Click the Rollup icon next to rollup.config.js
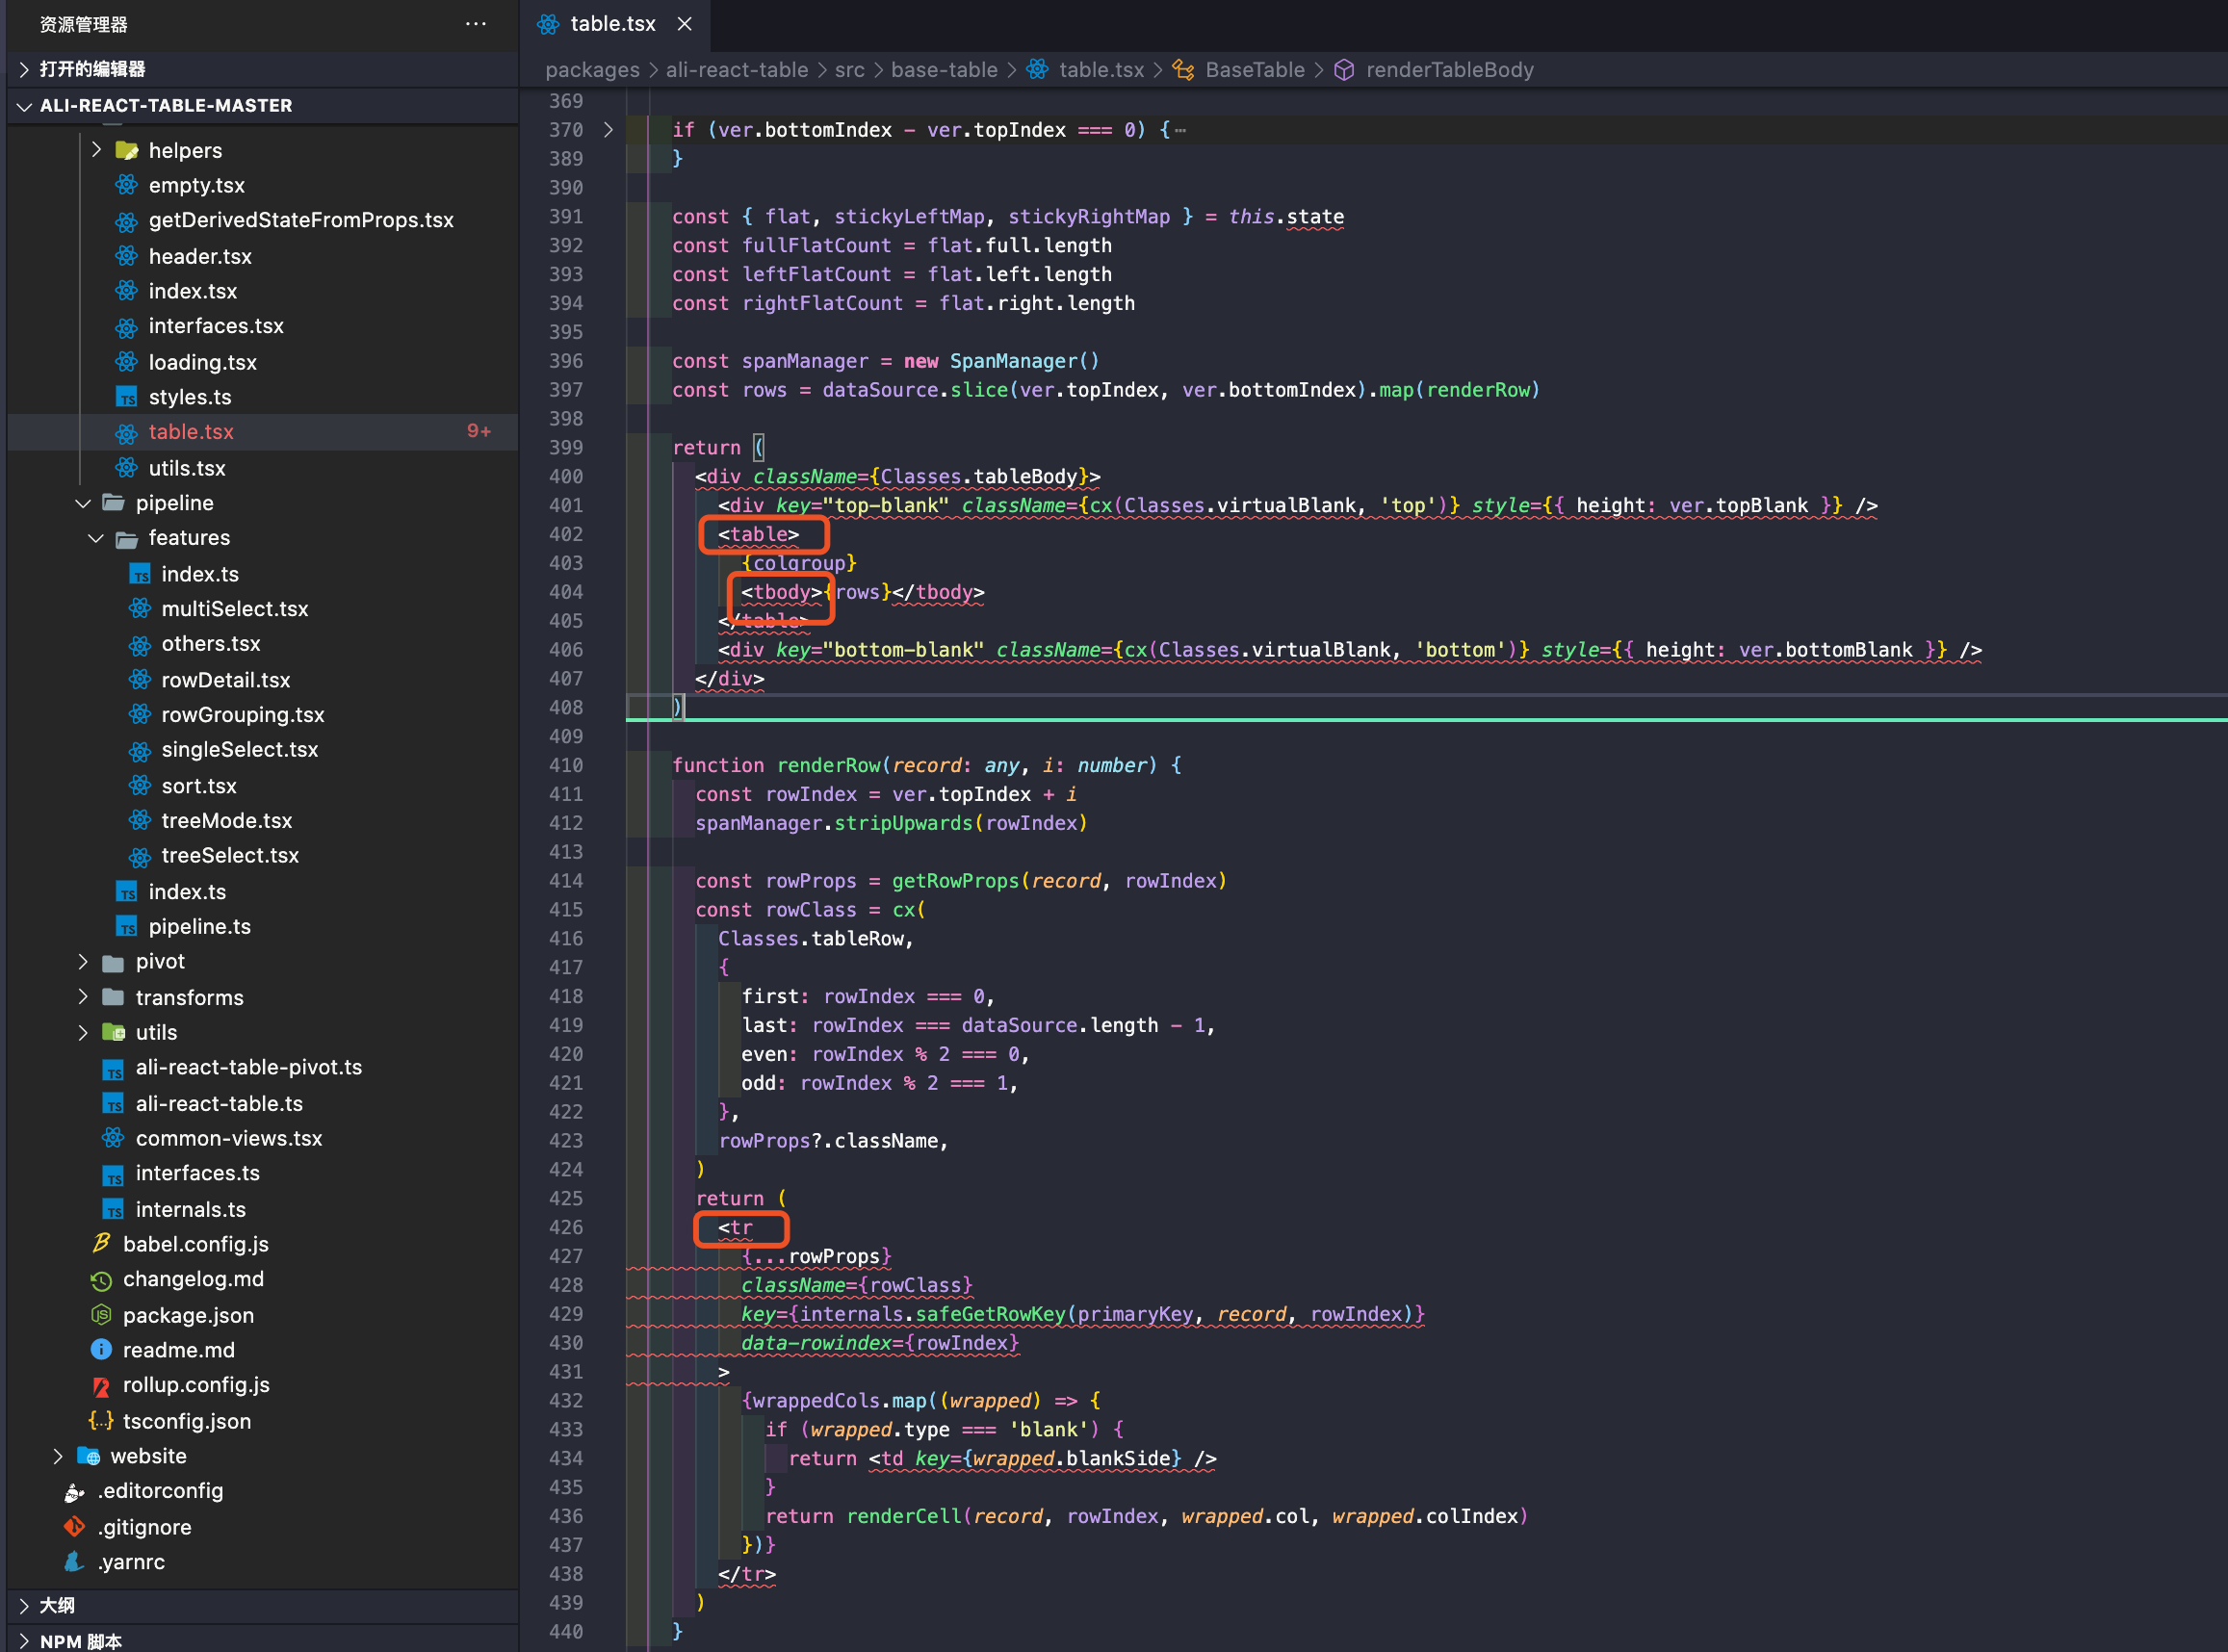The height and width of the screenshot is (1652, 2228). pyautogui.click(x=101, y=1385)
